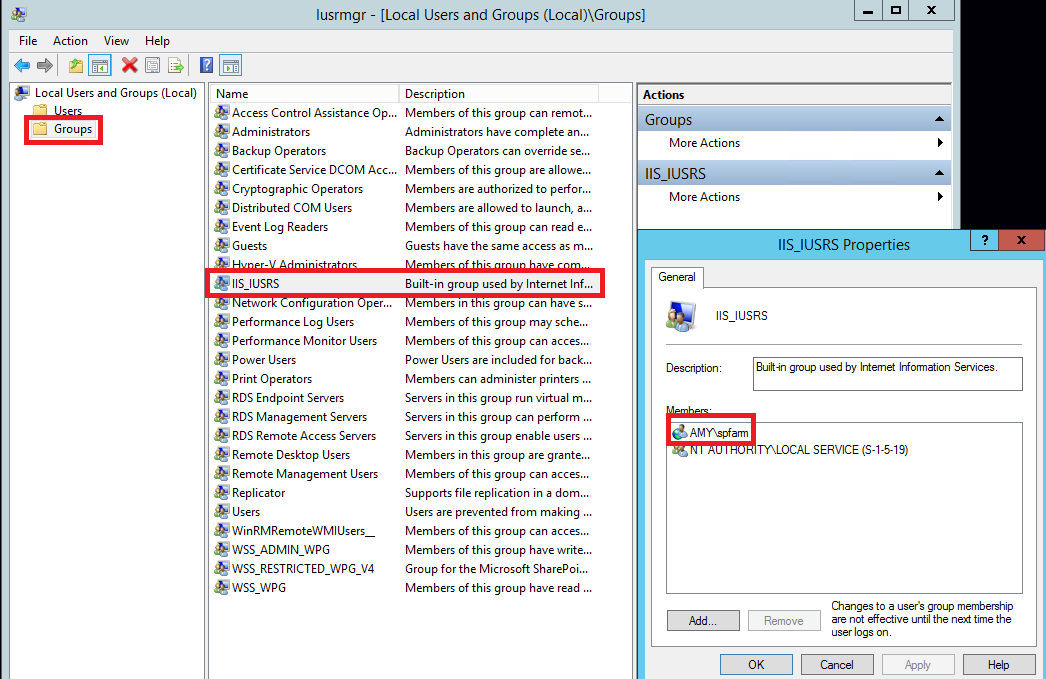Select the IIS_IUSRS group row

pyautogui.click(x=405, y=283)
